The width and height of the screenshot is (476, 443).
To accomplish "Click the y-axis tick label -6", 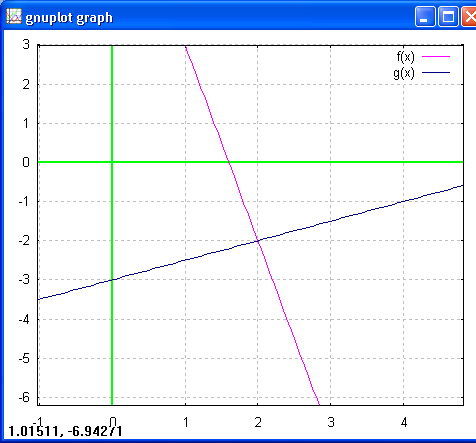I will click(x=24, y=397).
